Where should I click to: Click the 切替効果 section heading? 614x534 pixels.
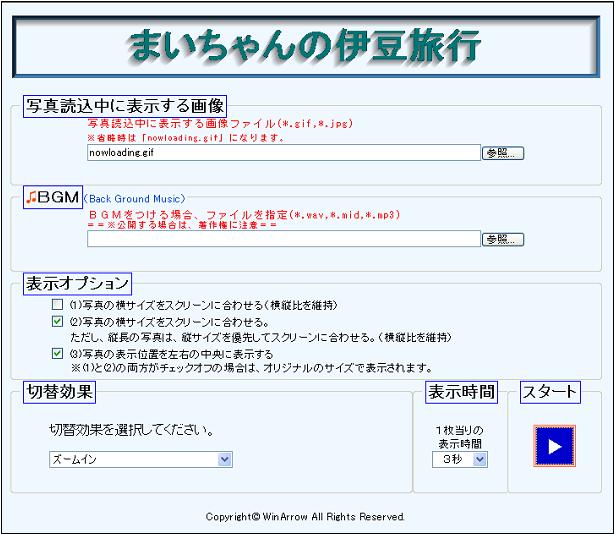[x=60, y=391]
